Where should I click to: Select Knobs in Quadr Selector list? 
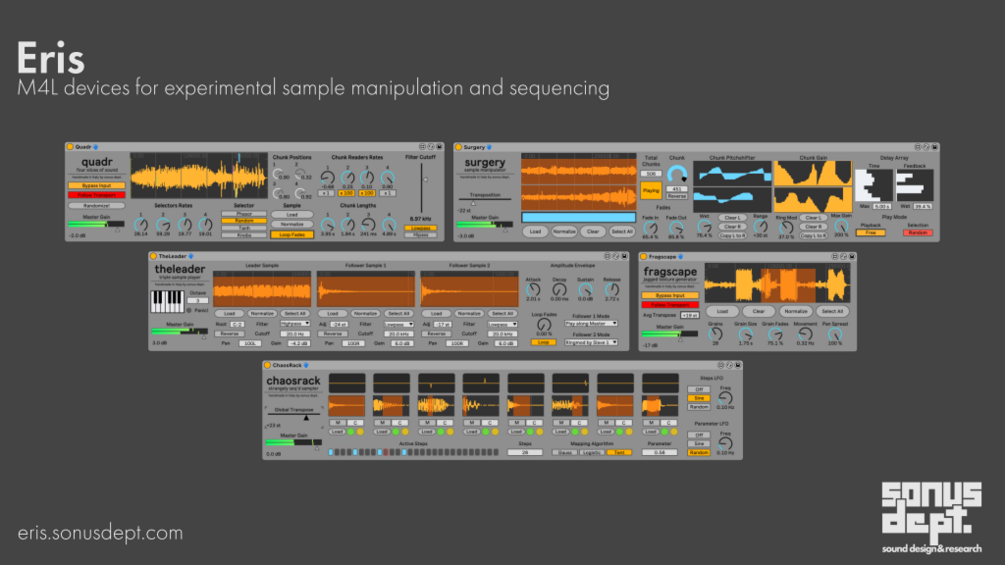click(x=244, y=235)
